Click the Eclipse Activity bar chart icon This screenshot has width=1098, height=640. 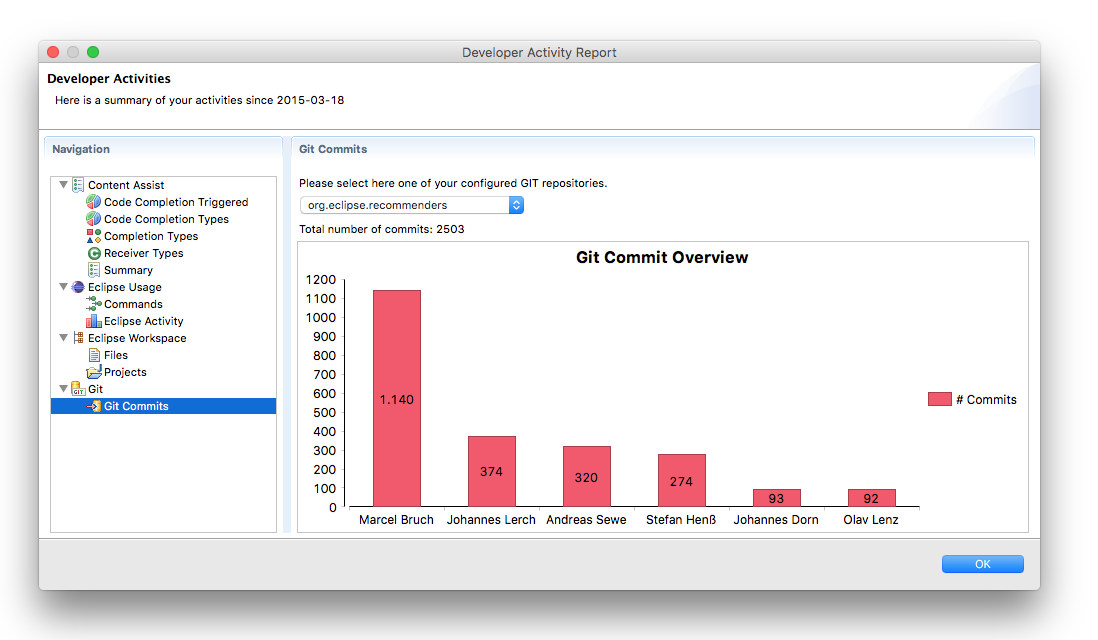pyautogui.click(x=94, y=321)
